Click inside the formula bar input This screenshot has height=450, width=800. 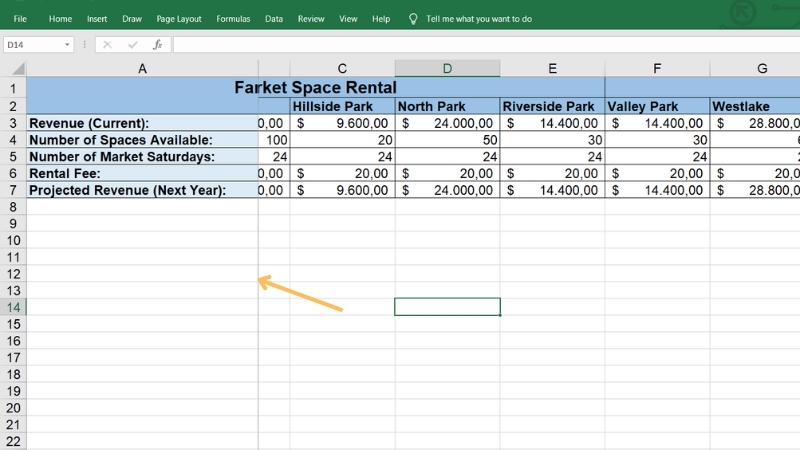click(x=480, y=45)
